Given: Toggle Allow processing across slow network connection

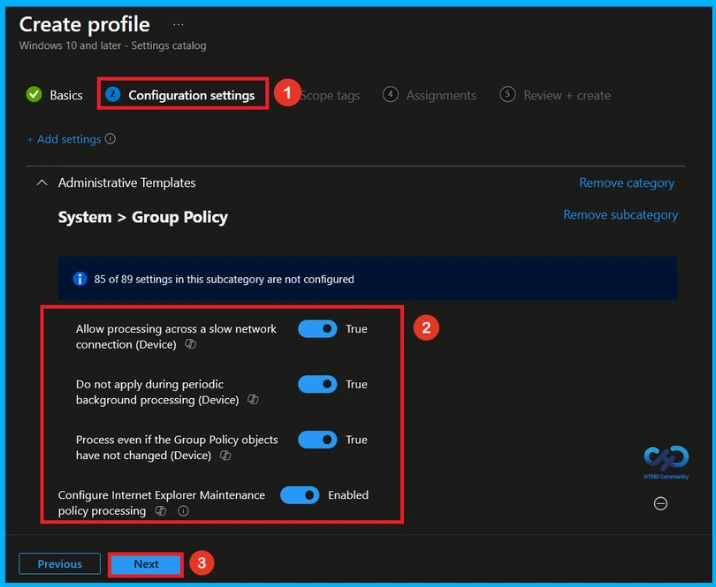Looking at the screenshot, I should click(317, 329).
